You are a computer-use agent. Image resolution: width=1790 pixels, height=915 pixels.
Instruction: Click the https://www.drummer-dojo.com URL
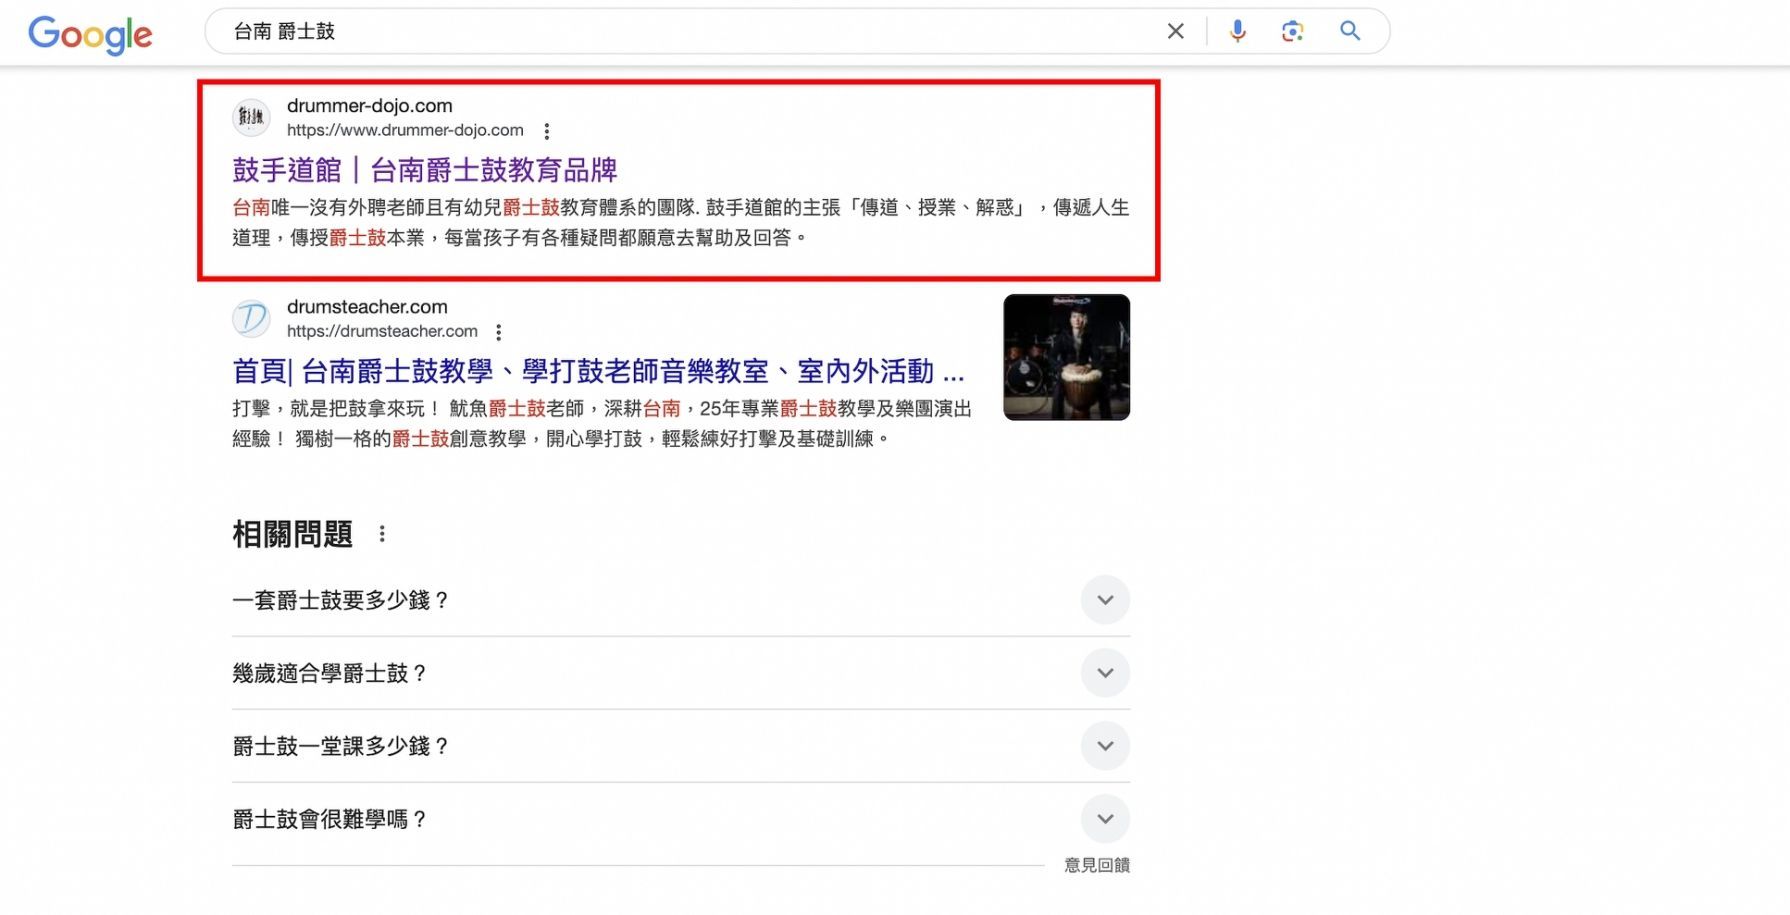(405, 130)
